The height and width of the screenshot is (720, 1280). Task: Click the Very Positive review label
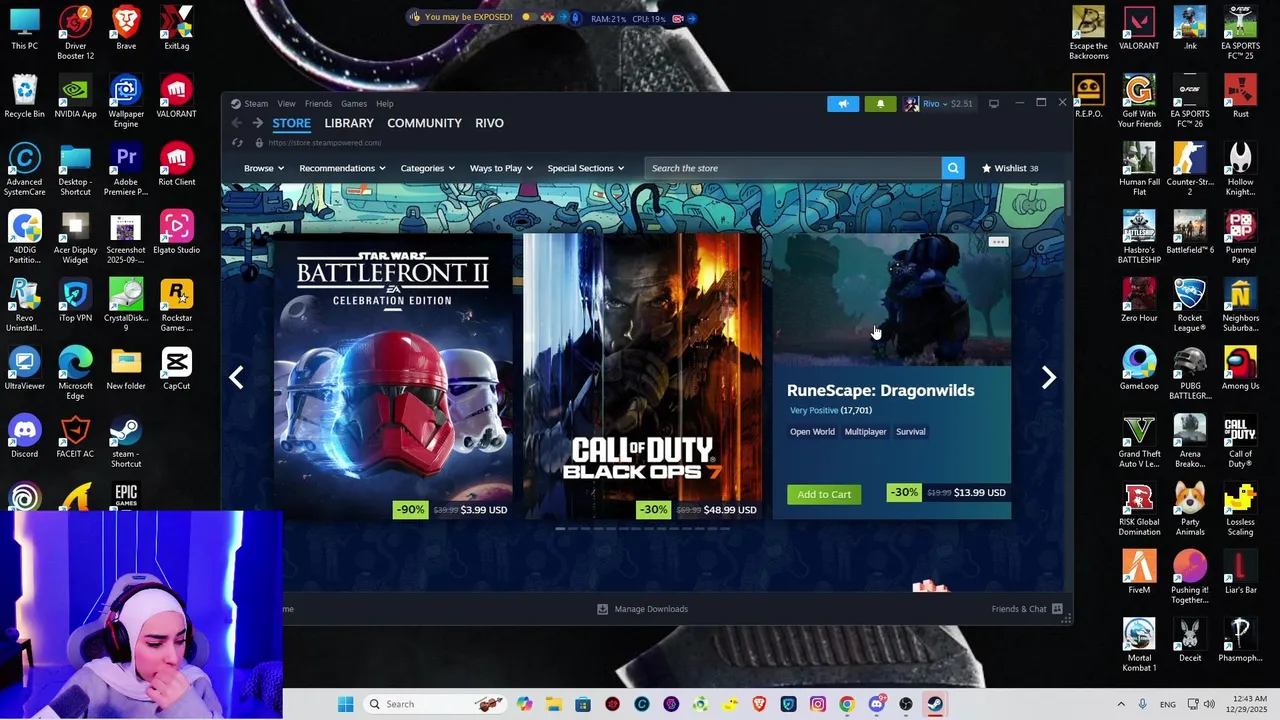click(814, 410)
